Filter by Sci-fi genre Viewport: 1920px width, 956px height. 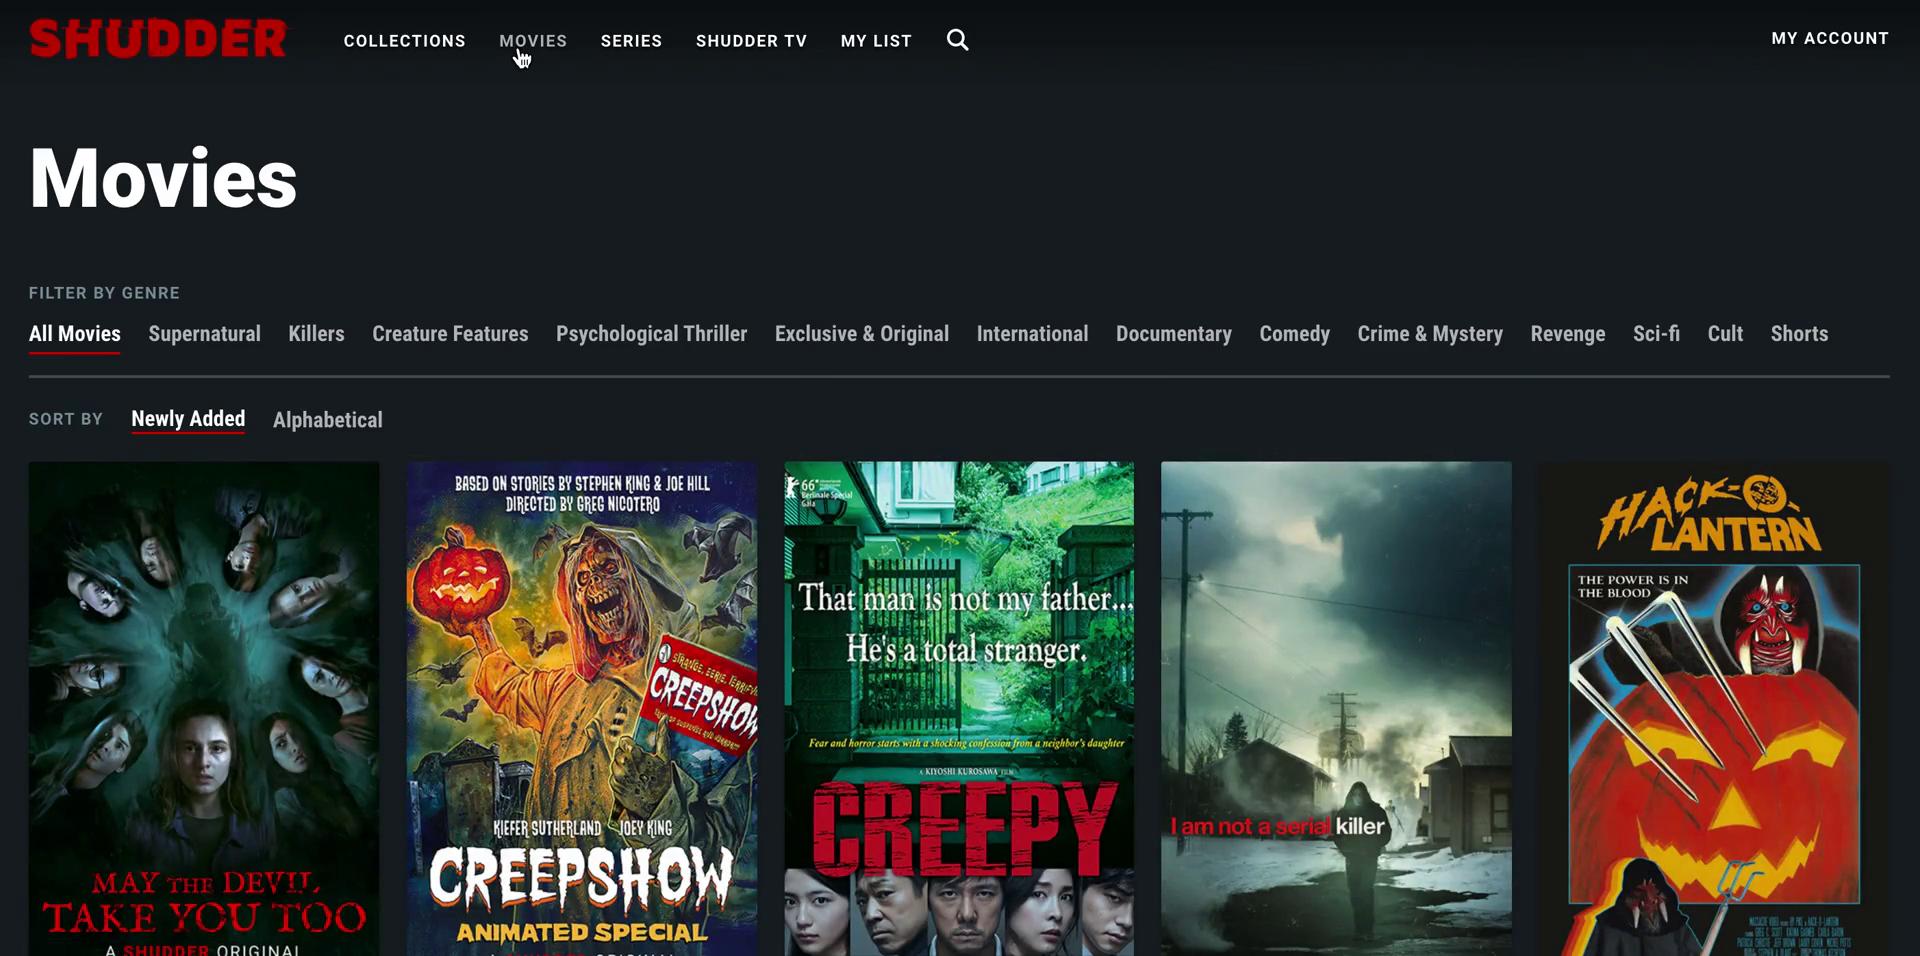point(1656,334)
